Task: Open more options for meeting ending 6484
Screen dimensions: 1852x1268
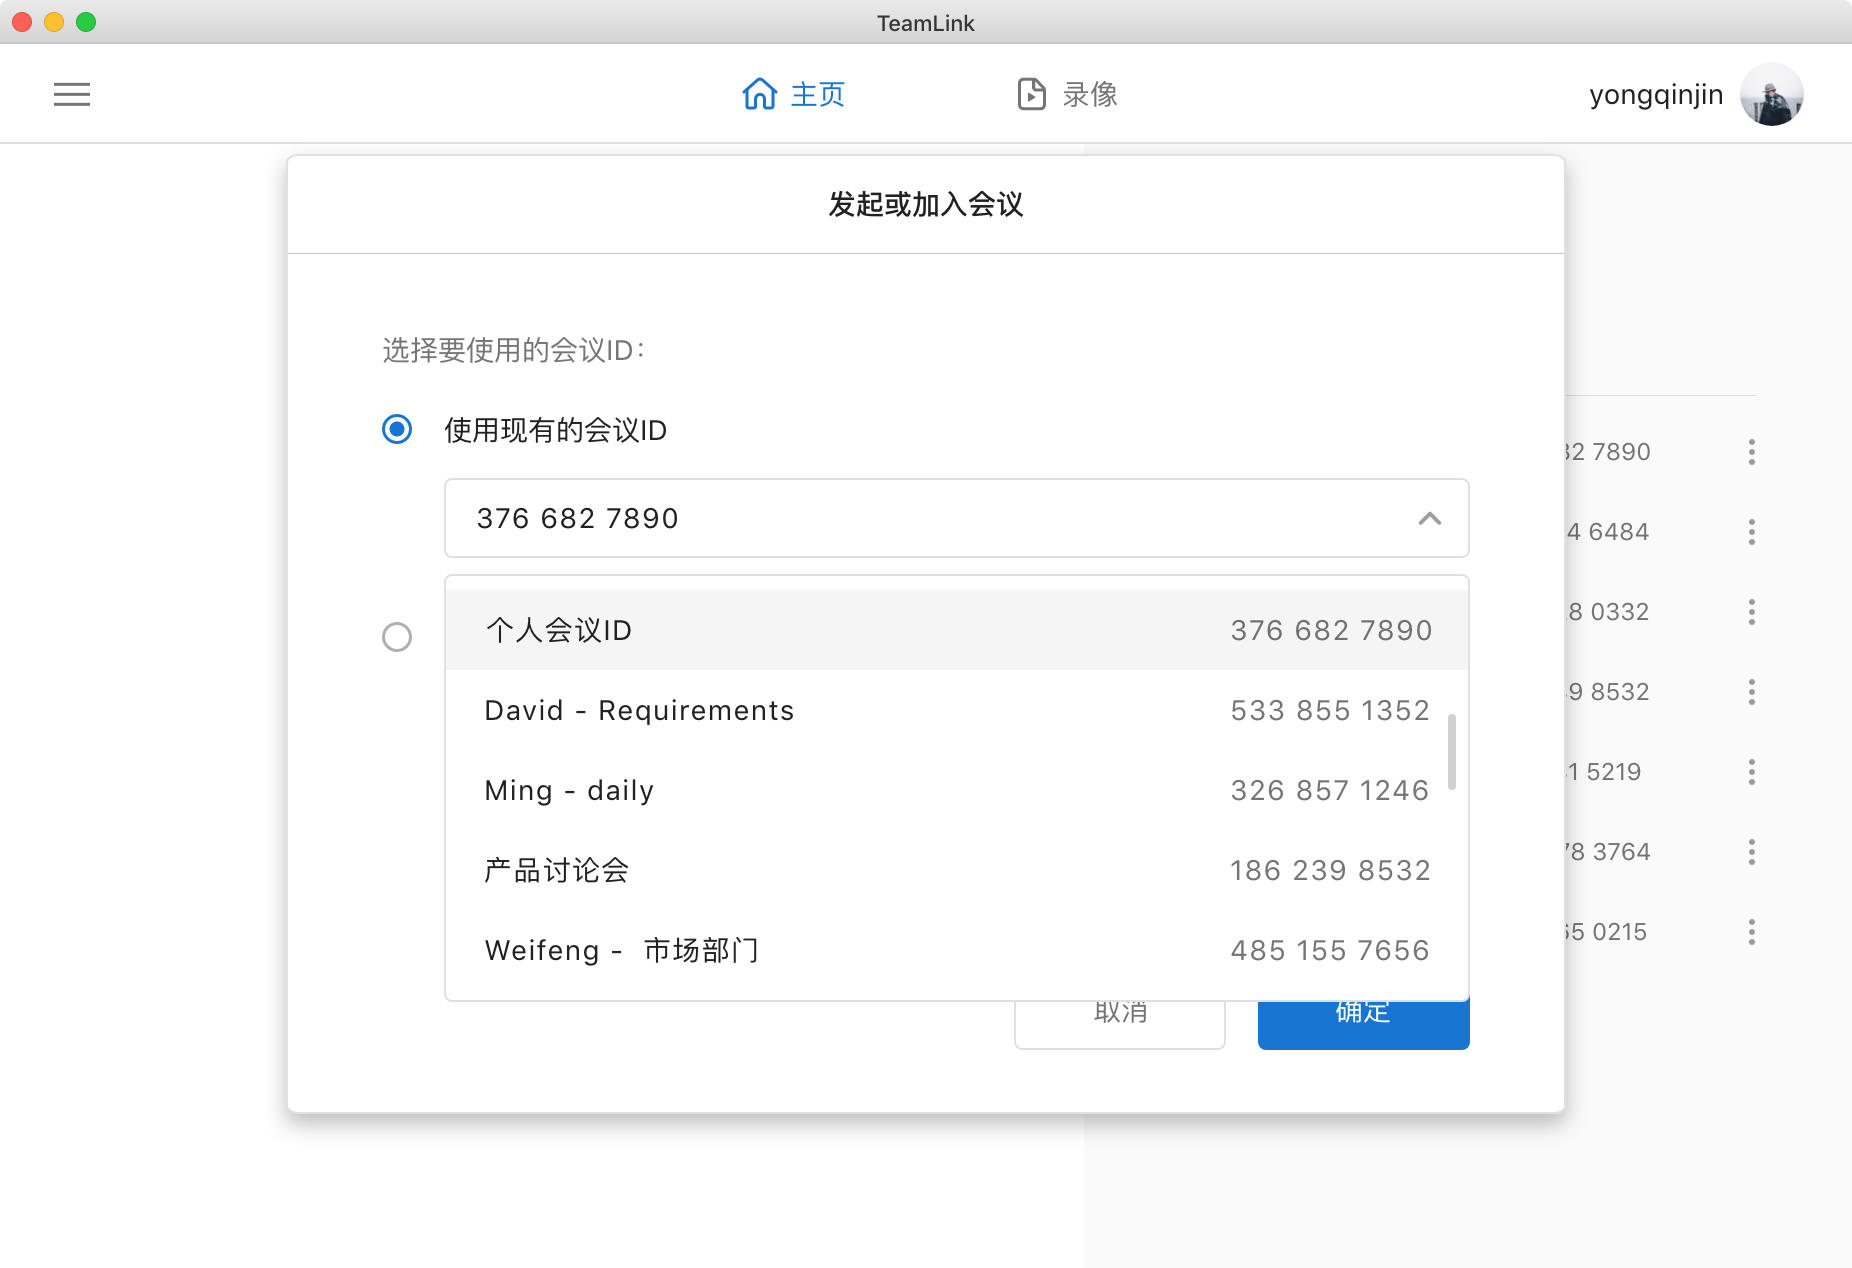Action: (1751, 532)
